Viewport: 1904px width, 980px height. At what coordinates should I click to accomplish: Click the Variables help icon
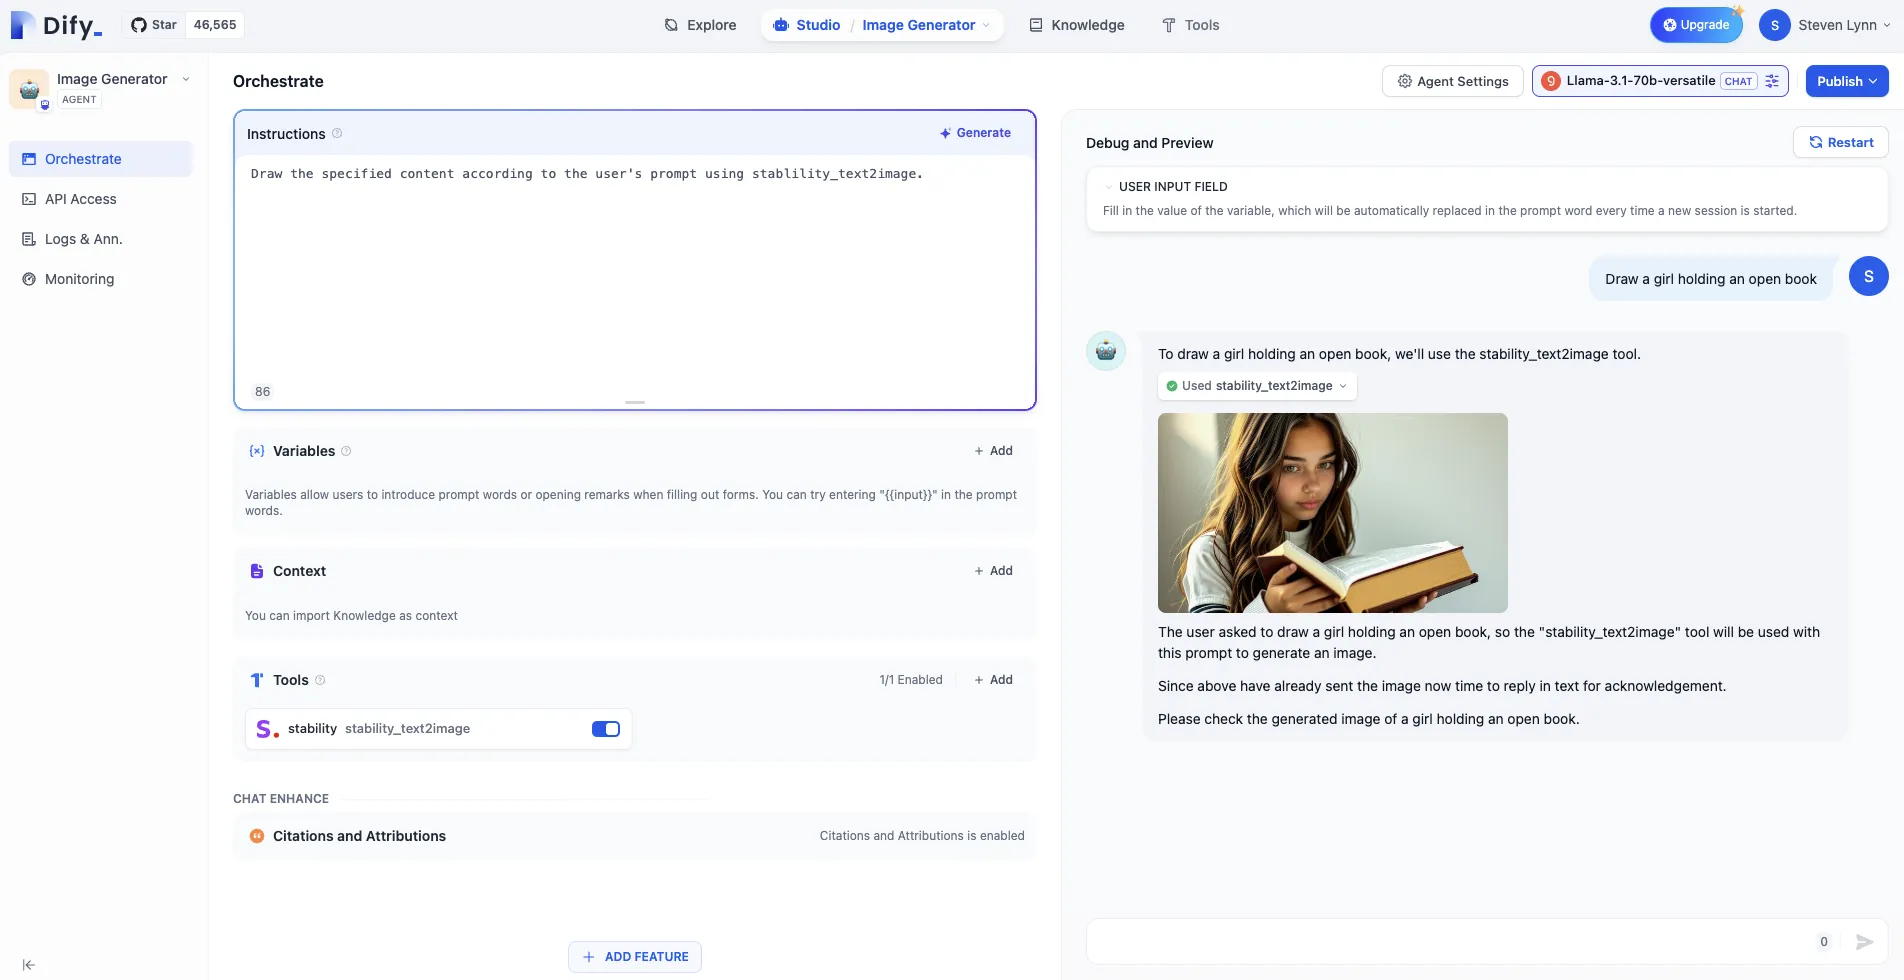pos(346,451)
